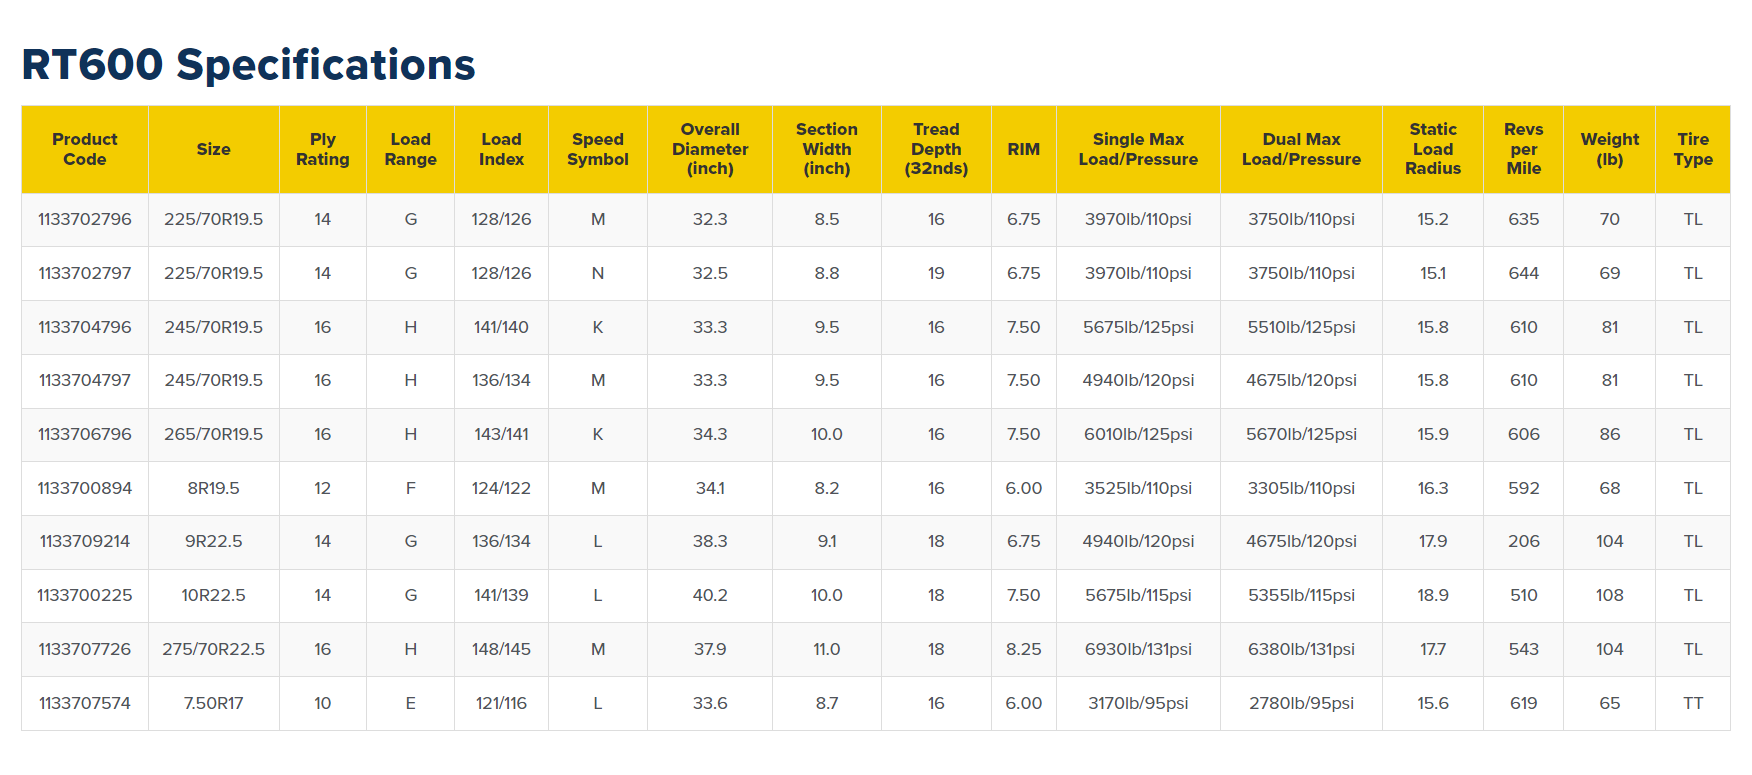Select product code 1133709214
Image resolution: width=1752 pixels, height=775 pixels.
coord(85,541)
